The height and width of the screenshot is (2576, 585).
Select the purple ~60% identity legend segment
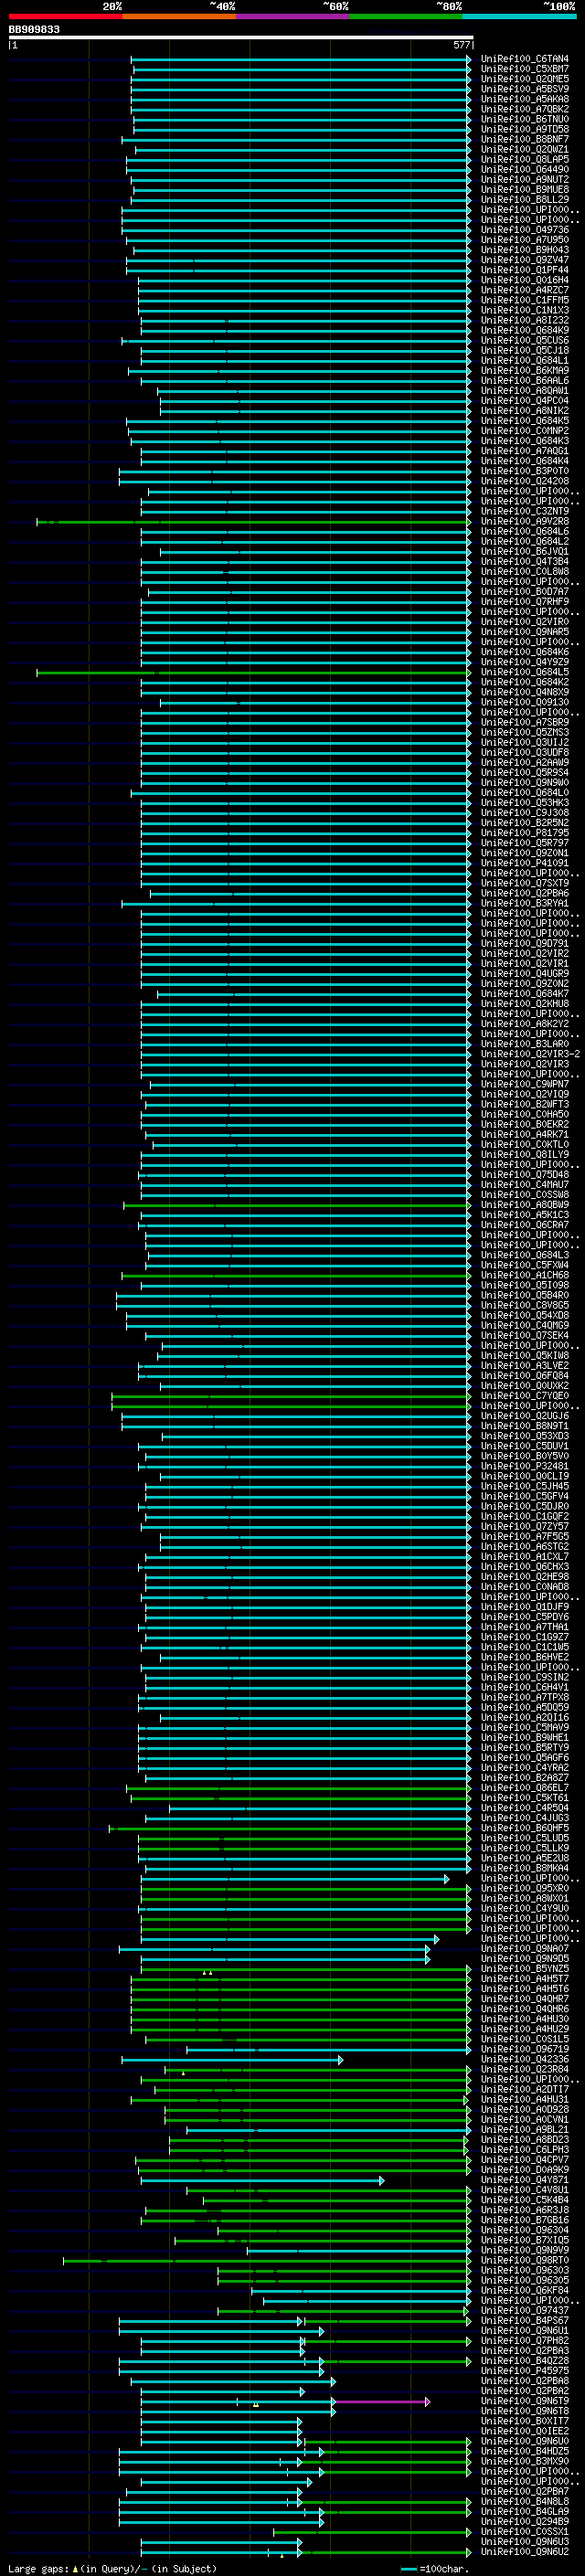click(x=292, y=16)
